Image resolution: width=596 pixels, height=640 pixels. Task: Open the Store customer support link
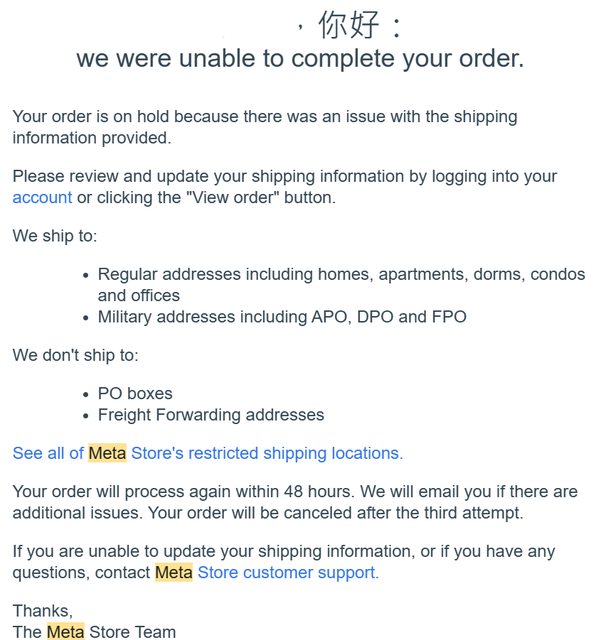pyautogui.click(x=288, y=572)
